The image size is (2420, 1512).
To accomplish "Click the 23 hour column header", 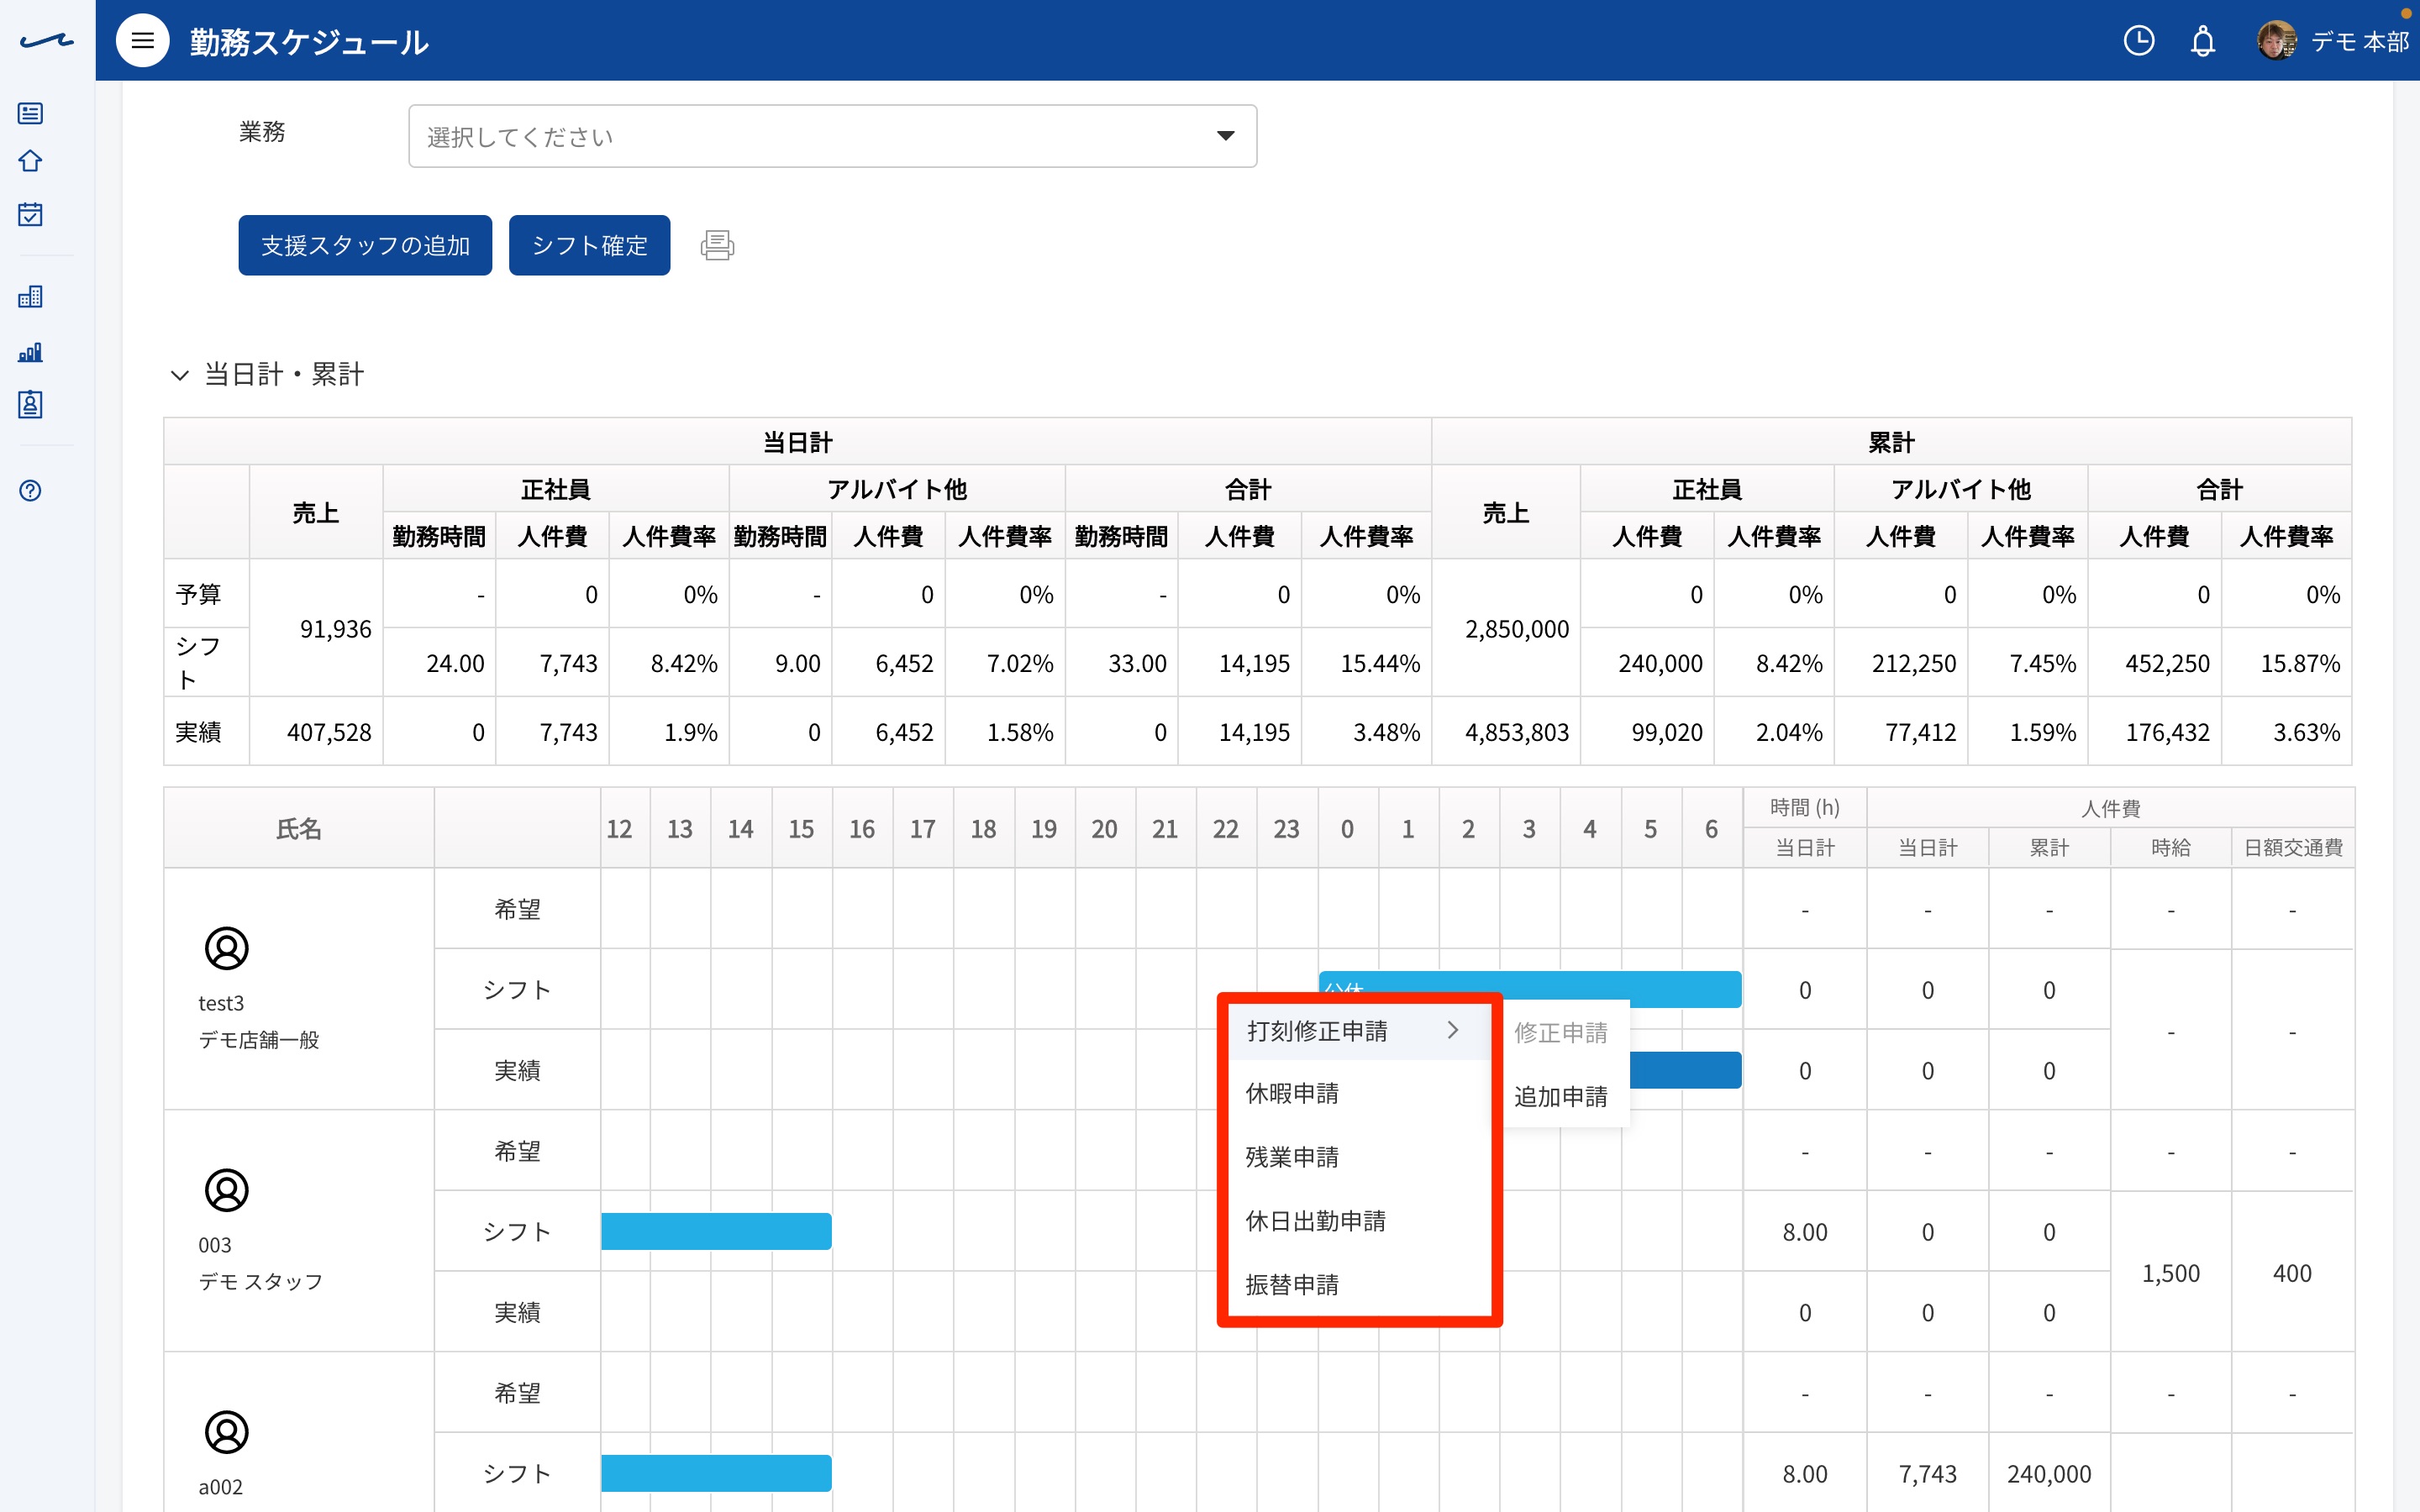I will (1287, 828).
